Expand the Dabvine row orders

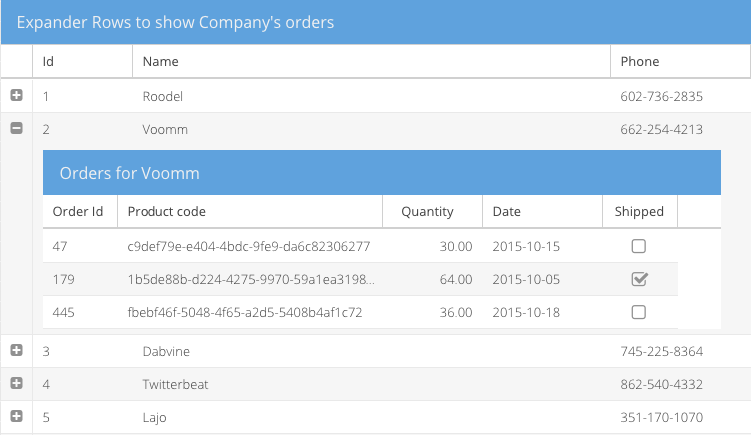pos(16,351)
